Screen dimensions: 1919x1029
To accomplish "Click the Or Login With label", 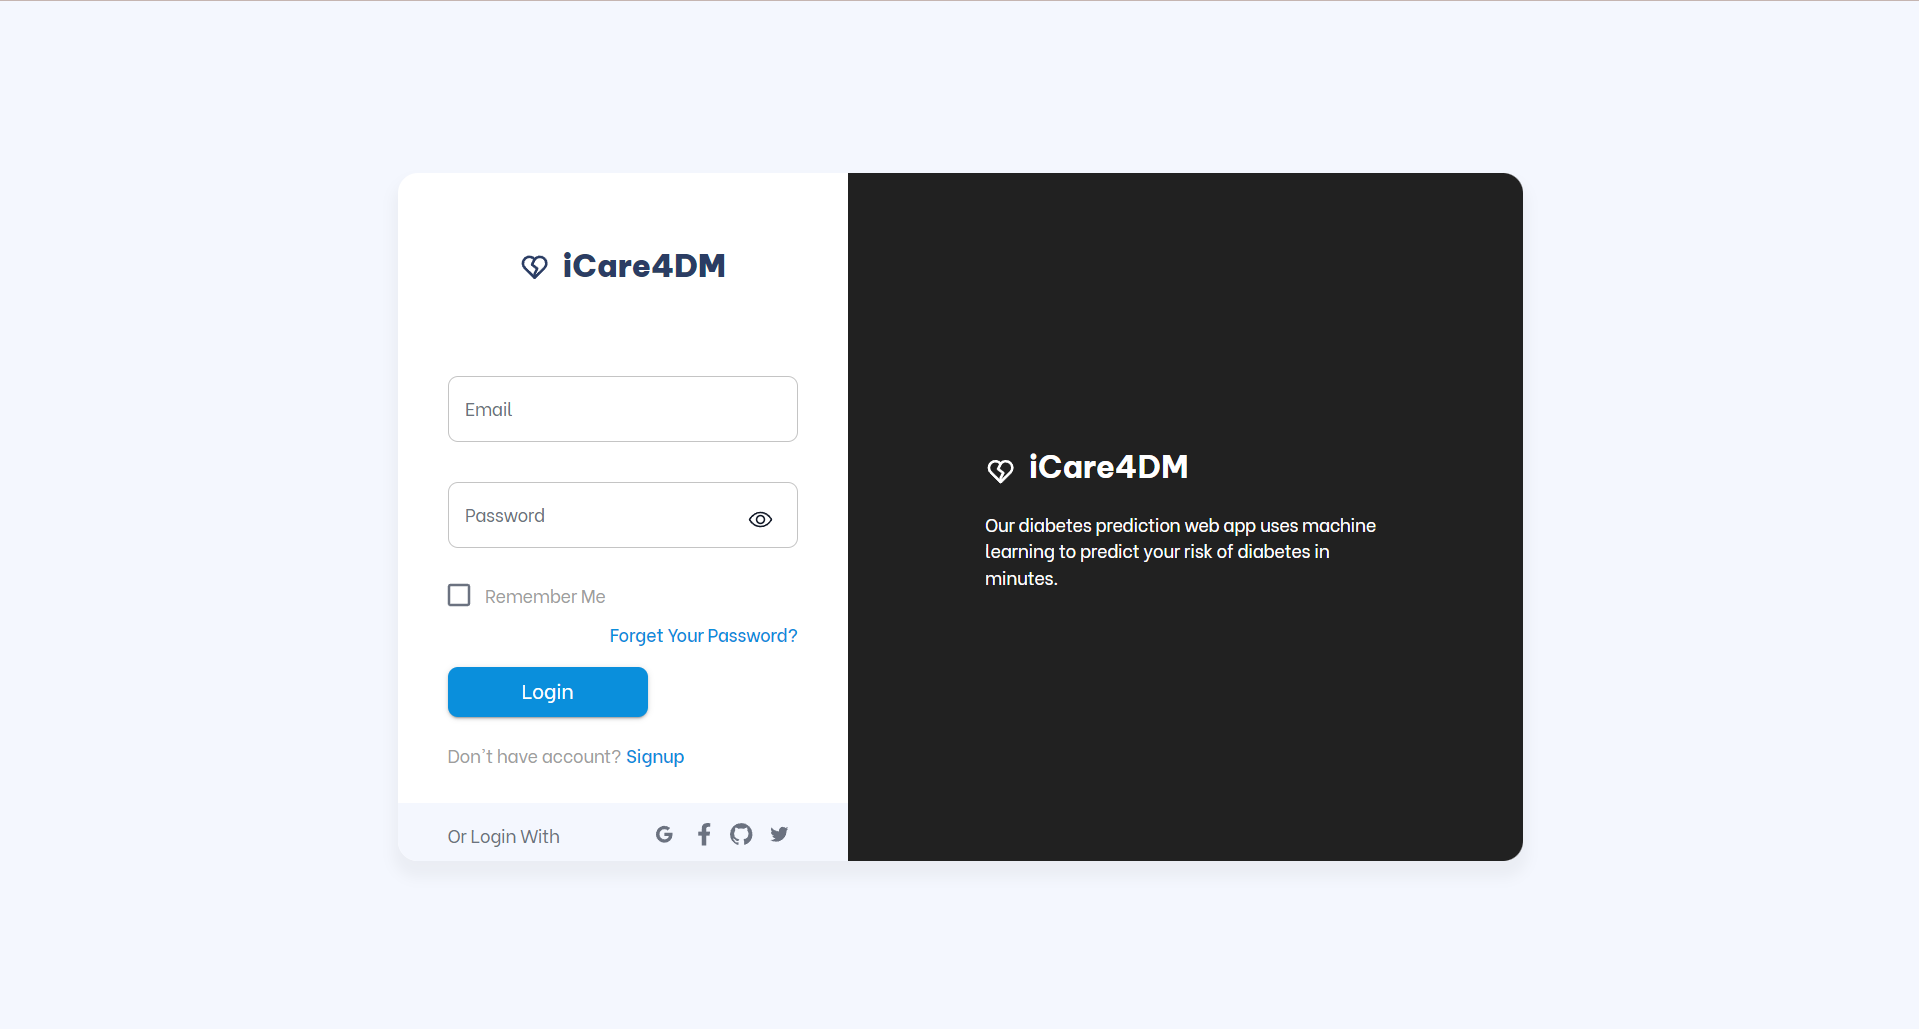I will (503, 837).
